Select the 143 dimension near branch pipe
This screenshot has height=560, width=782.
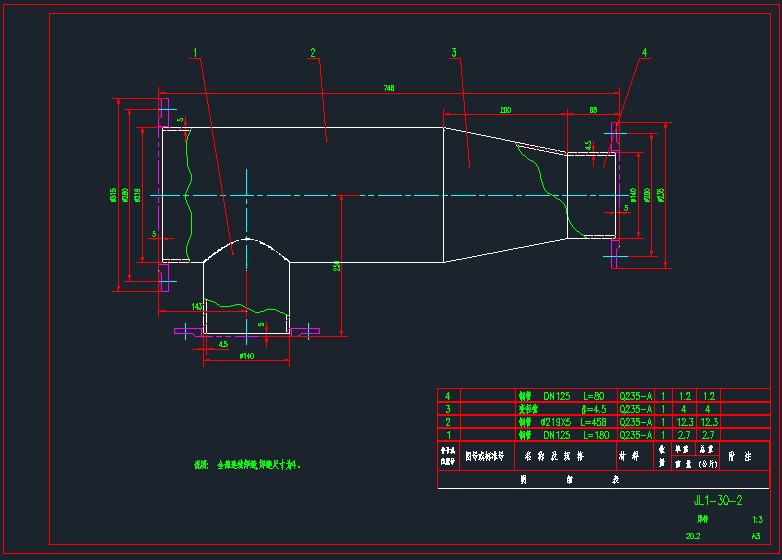[197, 306]
